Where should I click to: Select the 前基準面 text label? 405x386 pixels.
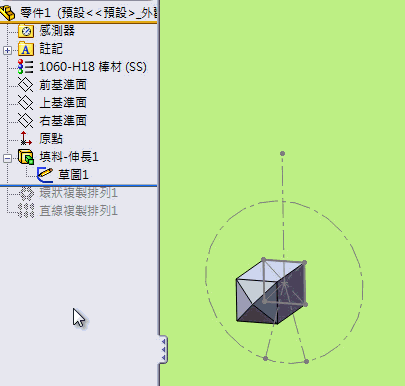63,85
